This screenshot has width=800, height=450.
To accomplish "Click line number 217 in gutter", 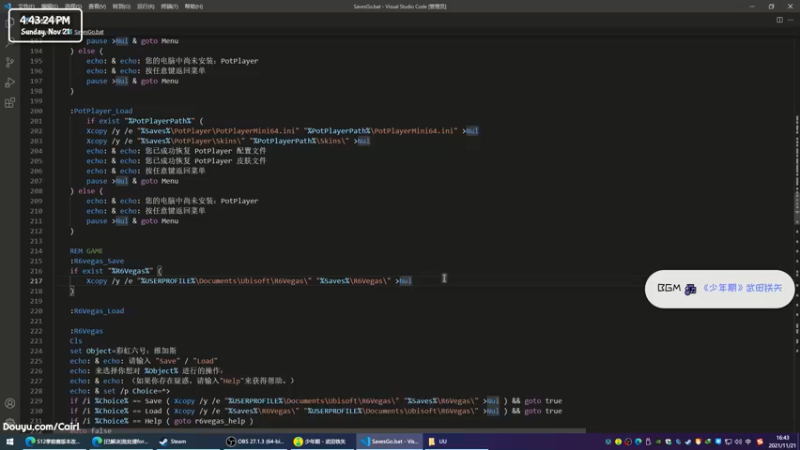I will pos(36,281).
